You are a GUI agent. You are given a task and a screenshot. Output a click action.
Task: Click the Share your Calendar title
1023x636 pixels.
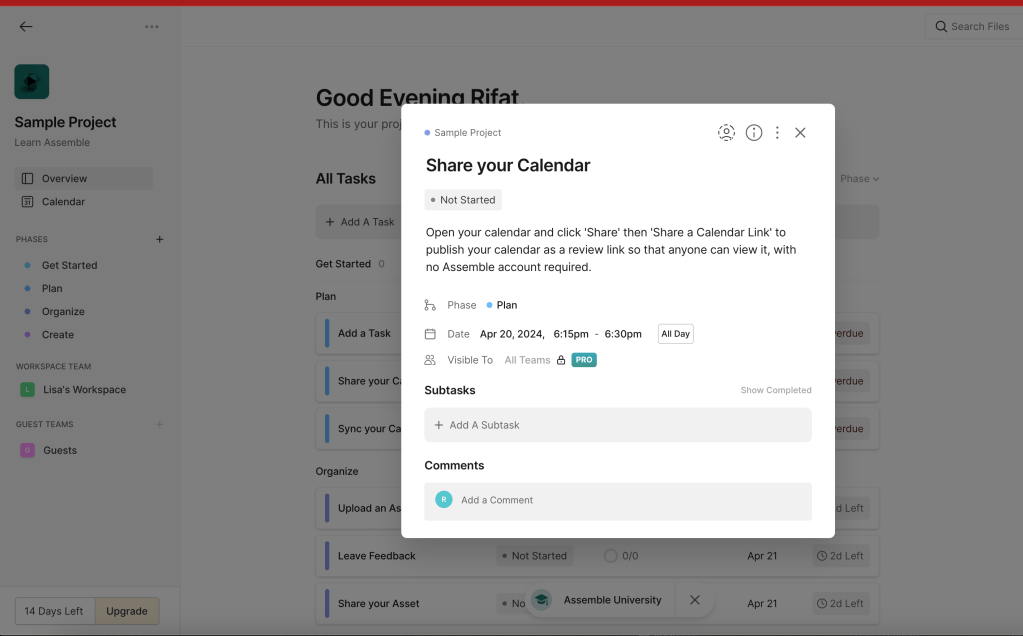[x=508, y=165]
